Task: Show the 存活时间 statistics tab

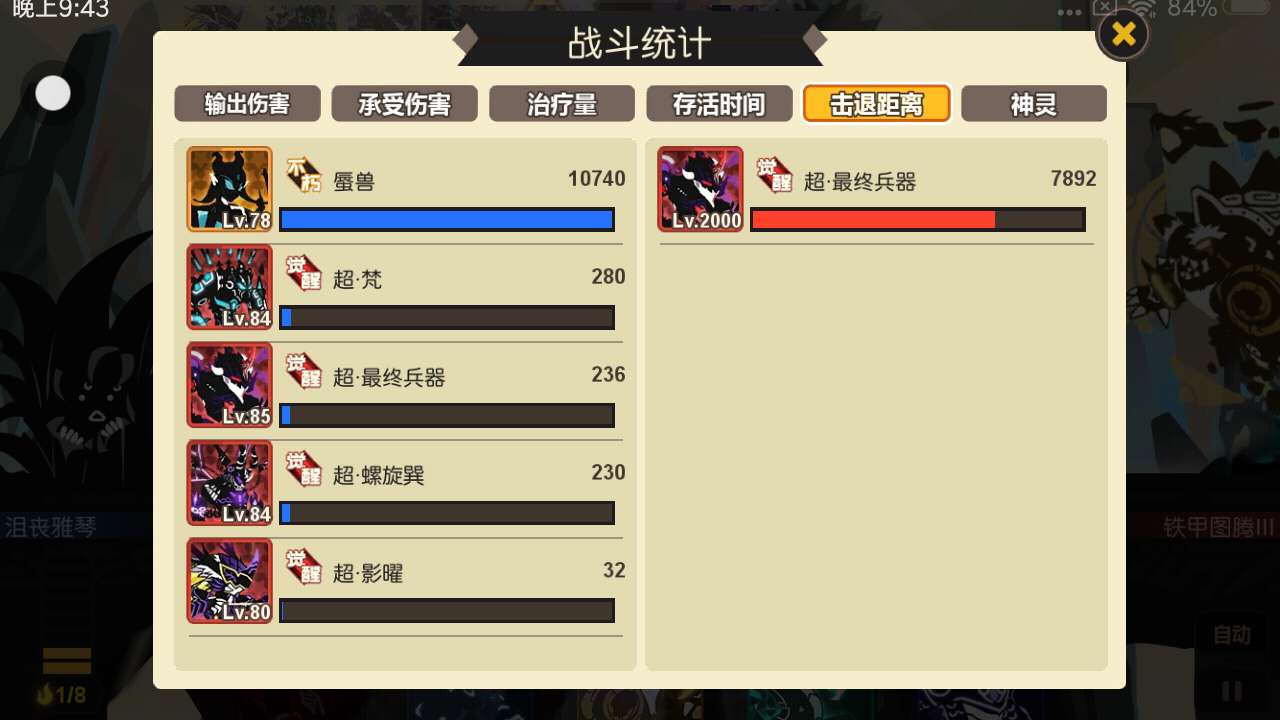Action: pos(719,104)
